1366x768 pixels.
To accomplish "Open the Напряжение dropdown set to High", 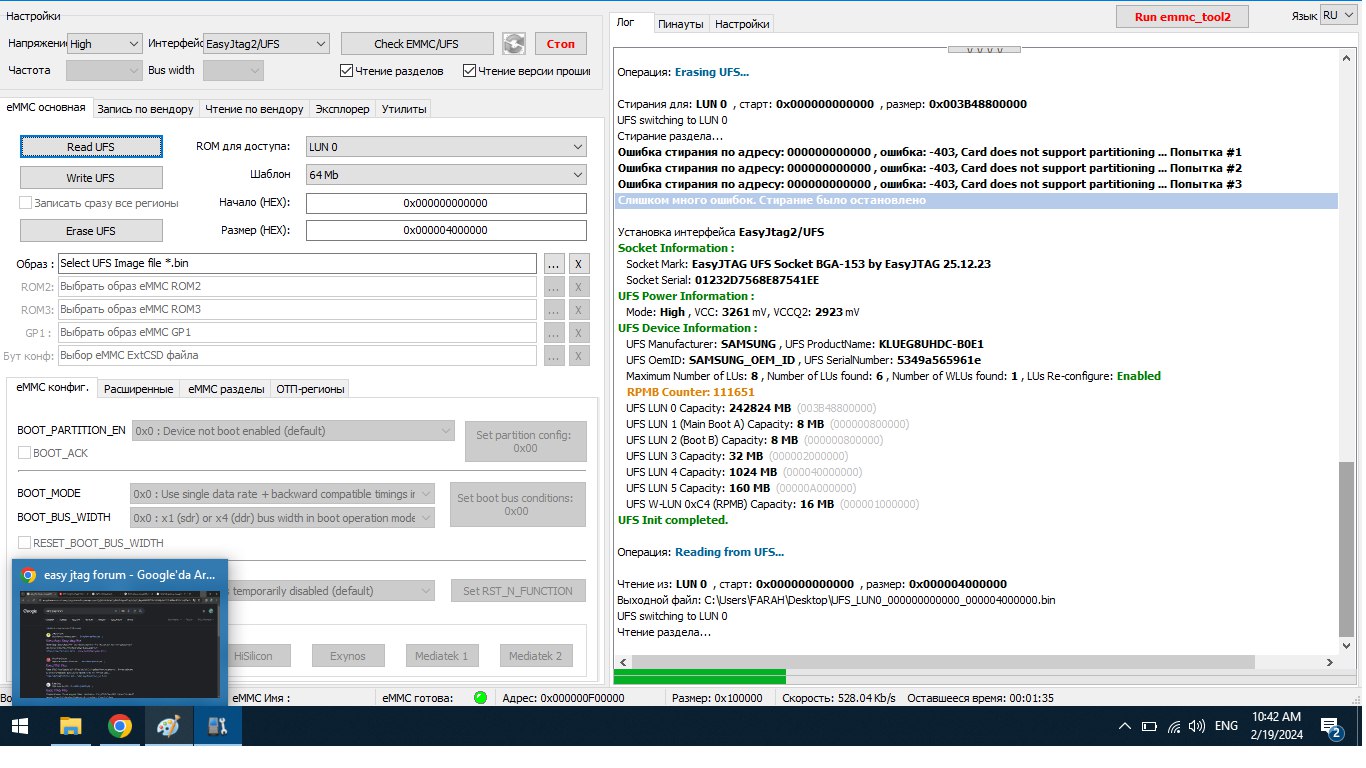I will click(x=105, y=44).
